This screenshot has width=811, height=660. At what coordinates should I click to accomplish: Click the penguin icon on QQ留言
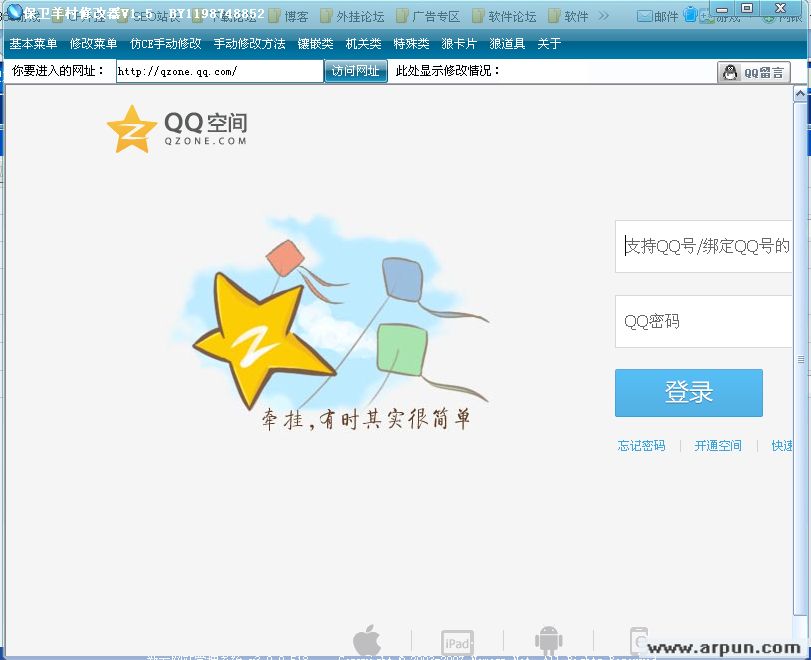point(730,72)
